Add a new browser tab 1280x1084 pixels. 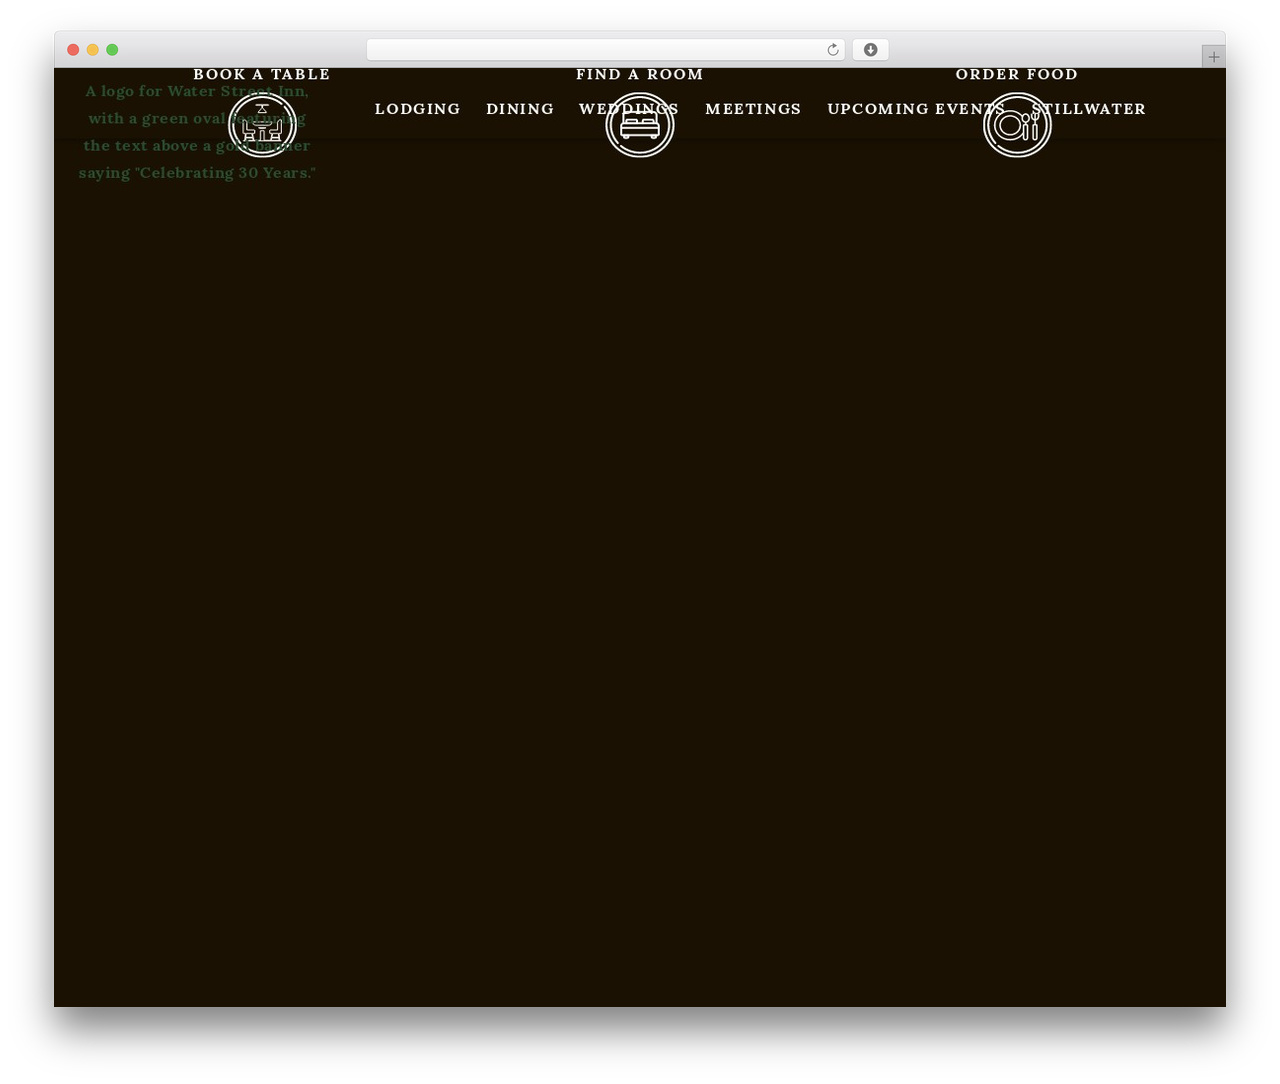[1213, 57]
